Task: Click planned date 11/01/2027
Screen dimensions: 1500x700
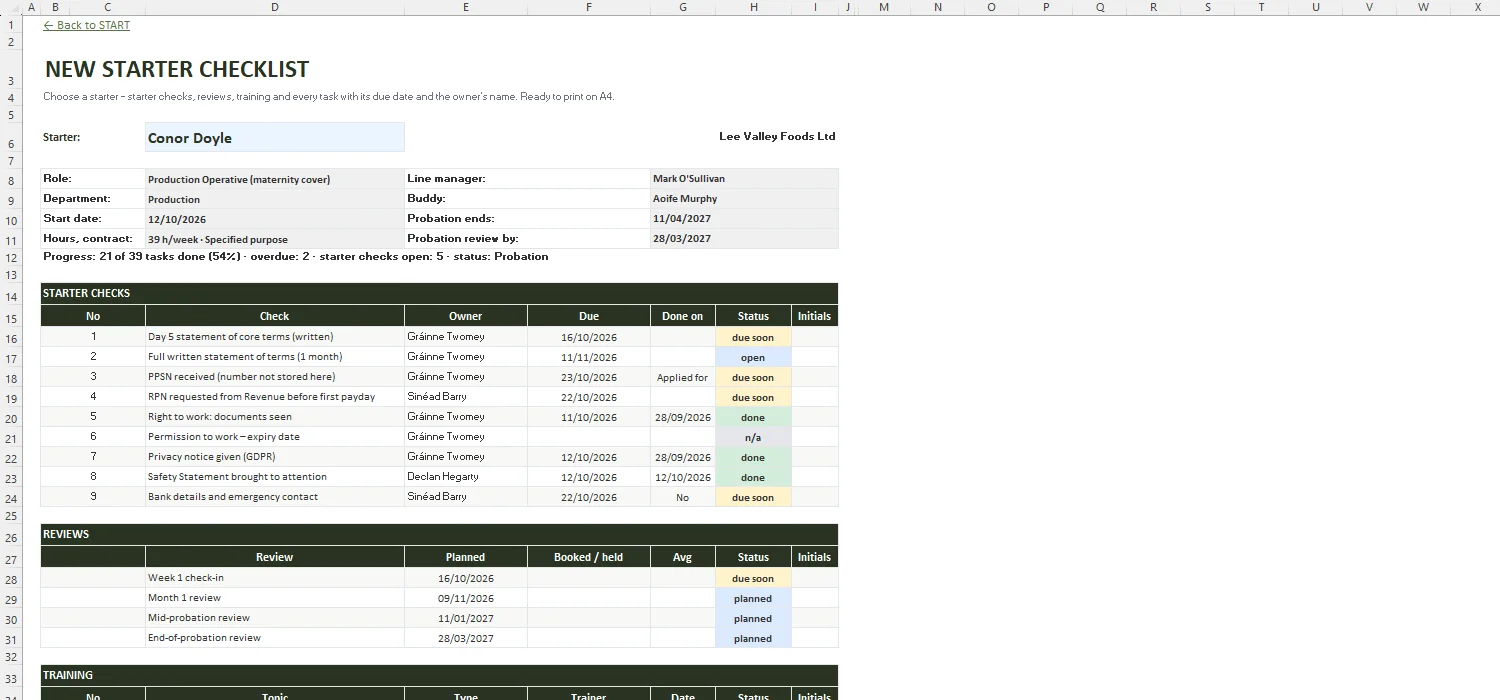Action: (x=466, y=618)
